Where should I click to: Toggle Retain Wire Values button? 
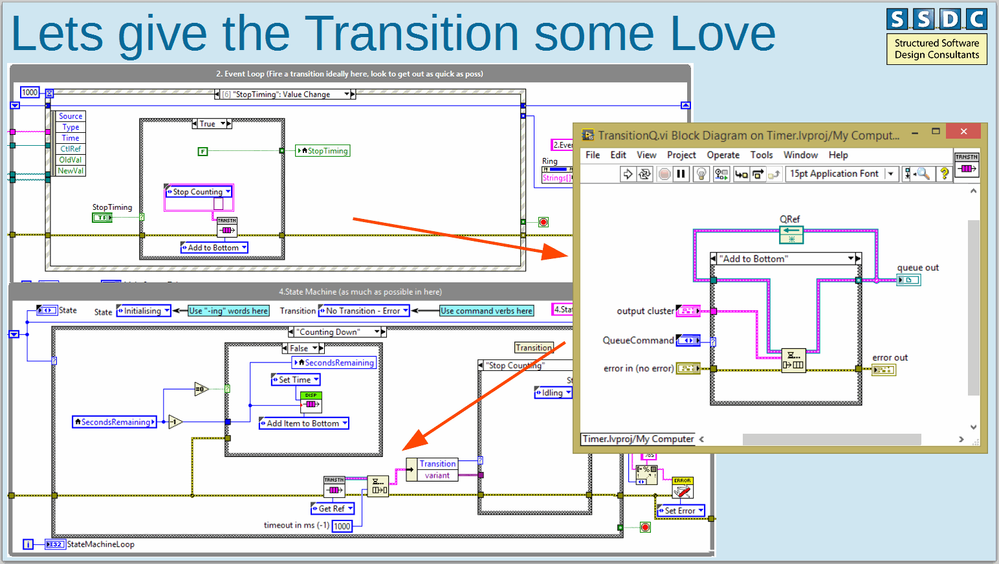(x=721, y=174)
